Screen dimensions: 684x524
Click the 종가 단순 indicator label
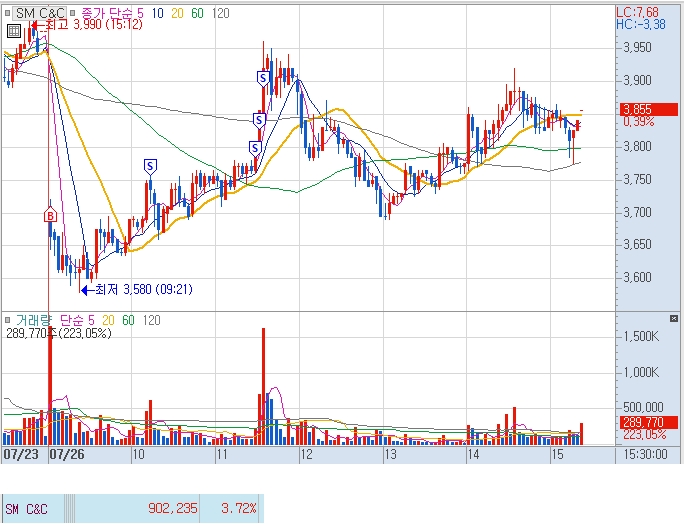coord(108,14)
